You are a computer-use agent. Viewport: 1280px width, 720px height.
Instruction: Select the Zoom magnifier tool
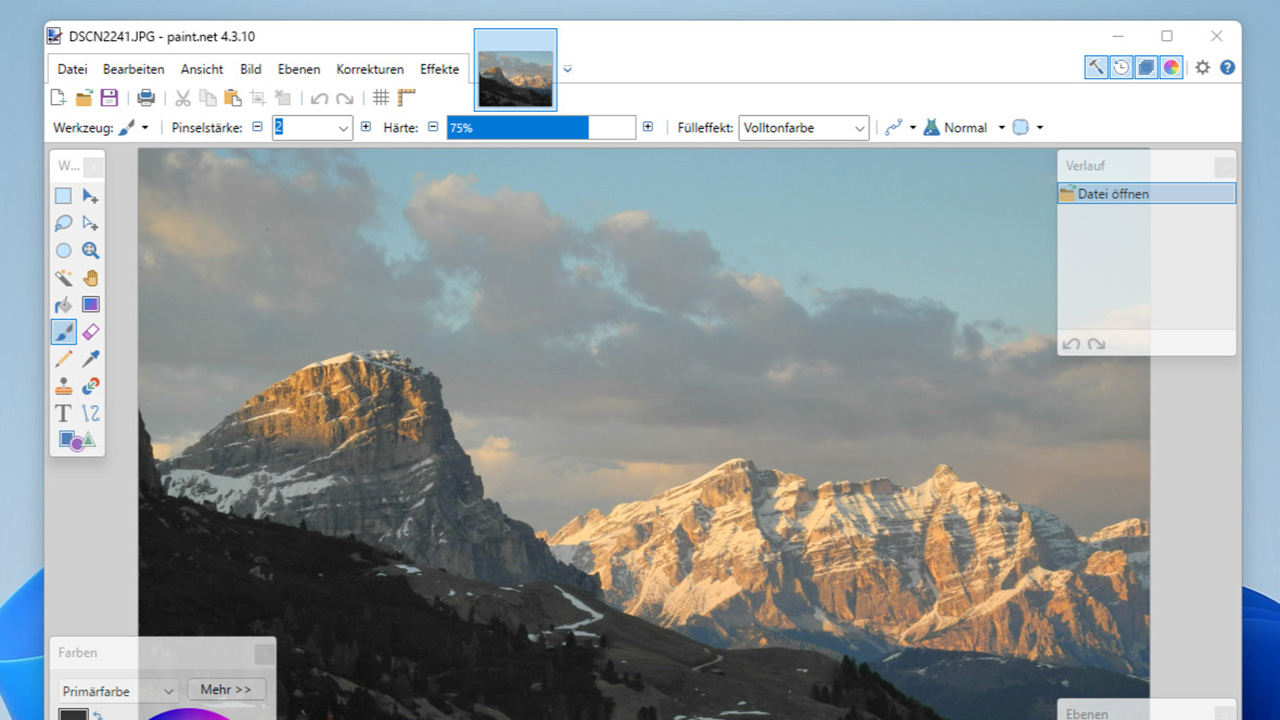(91, 250)
